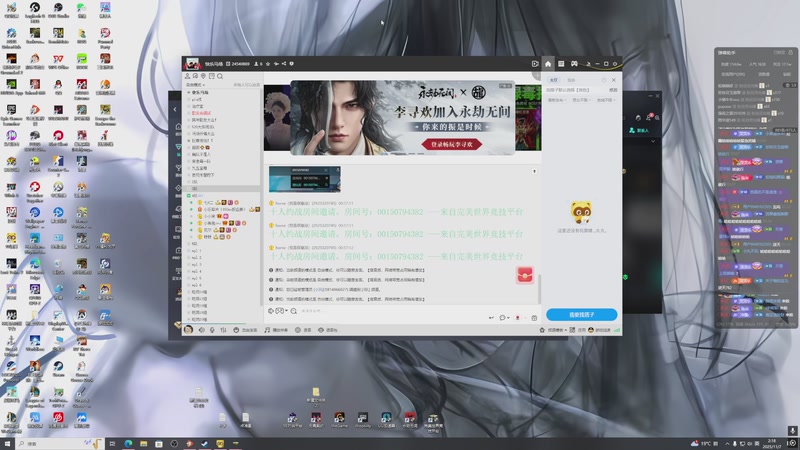Open the portrait ad thumbnail left of banner
Image resolution: width=800 pixels, height=450 pixels.
point(277,118)
